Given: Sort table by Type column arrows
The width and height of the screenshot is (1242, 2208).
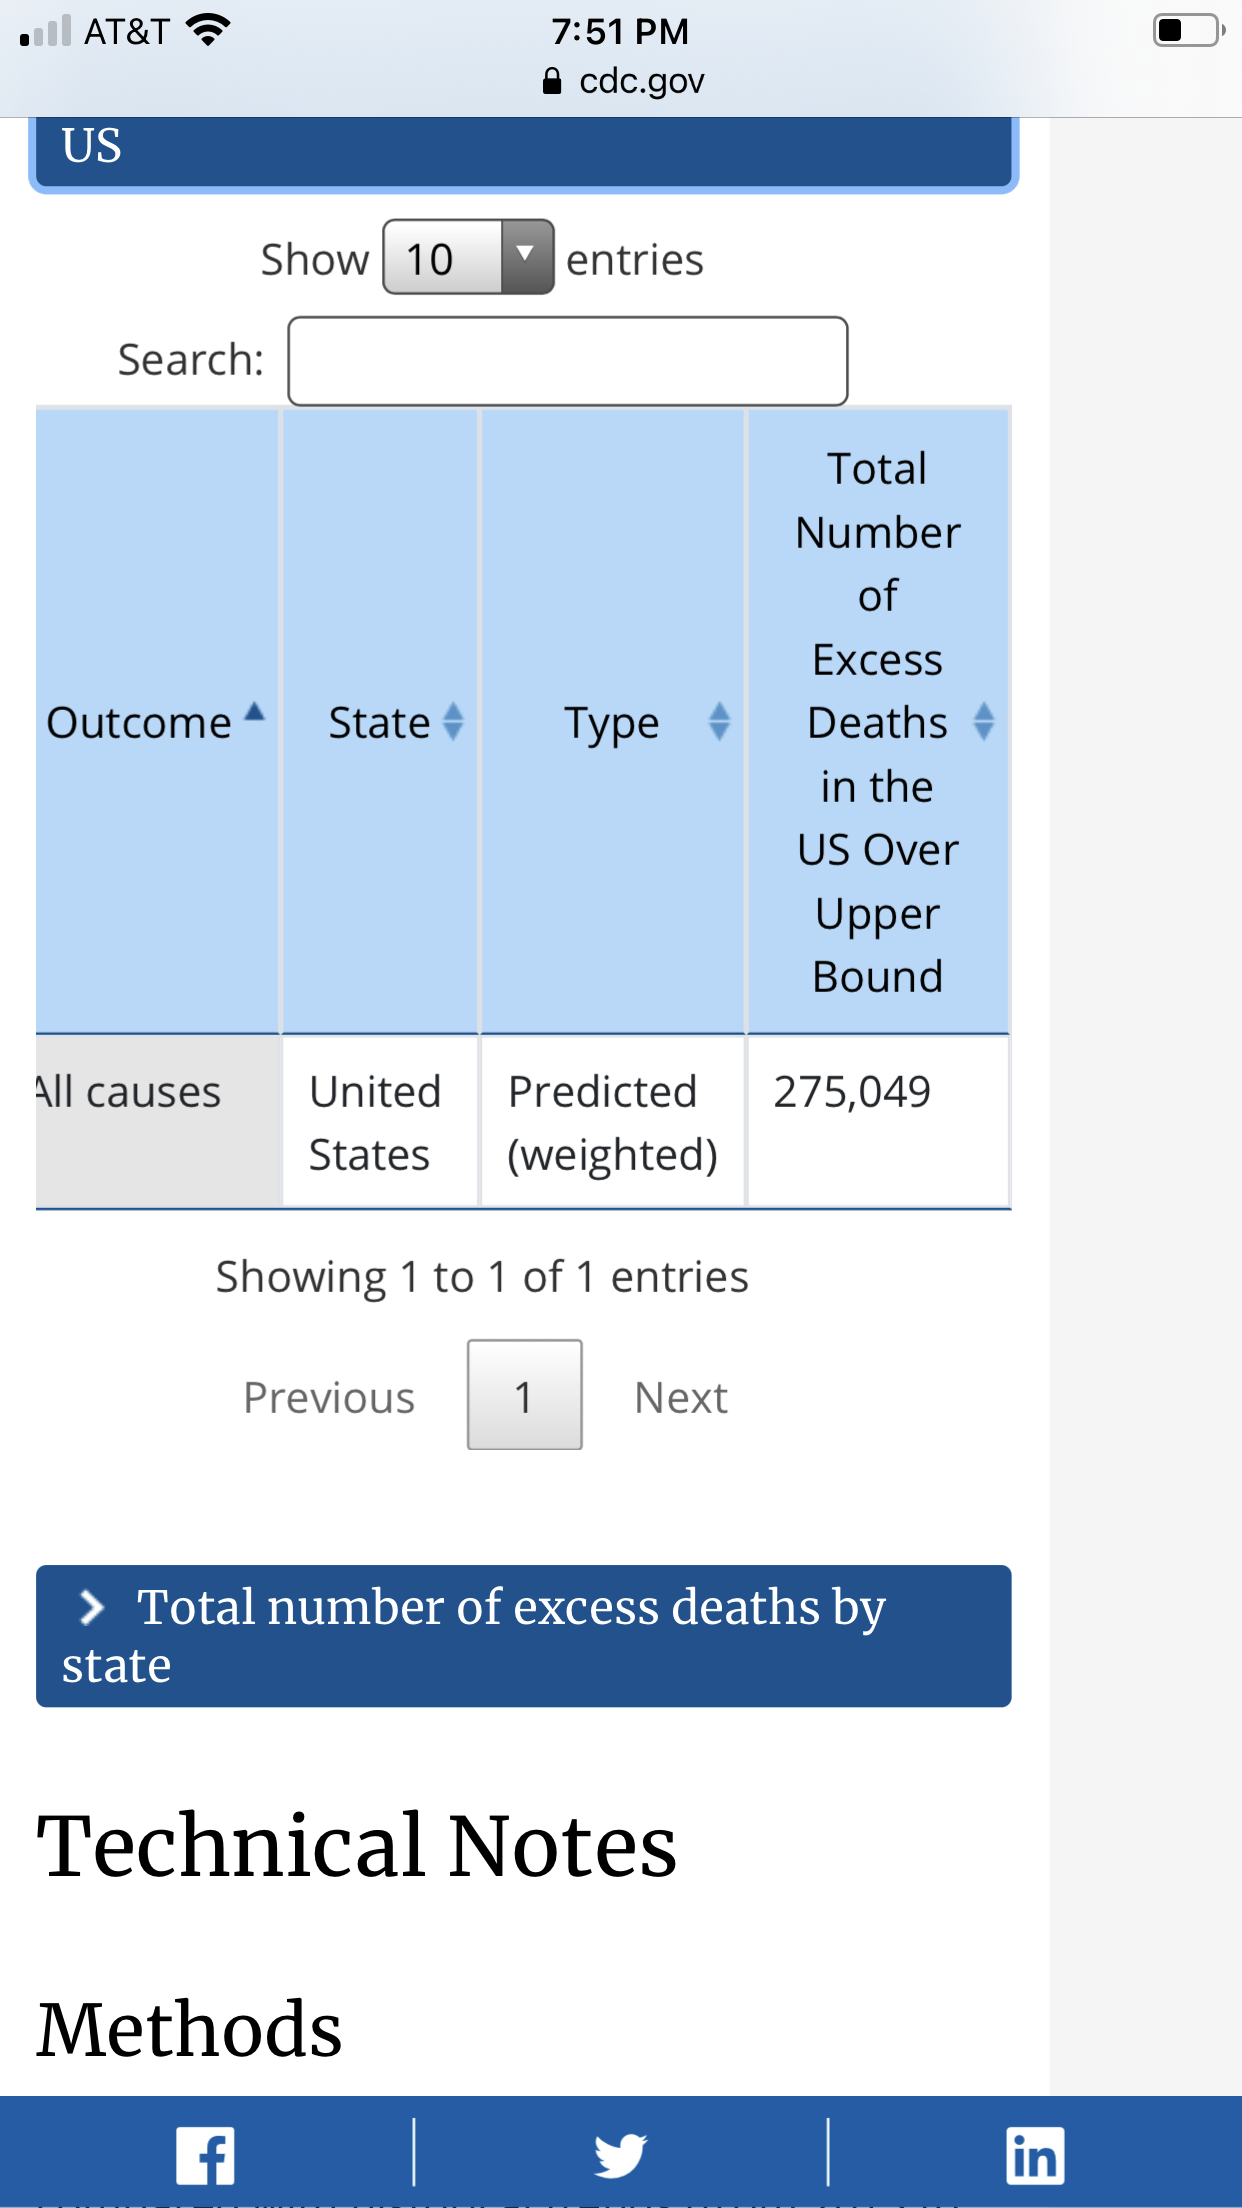Looking at the screenshot, I should pyautogui.click(x=718, y=721).
